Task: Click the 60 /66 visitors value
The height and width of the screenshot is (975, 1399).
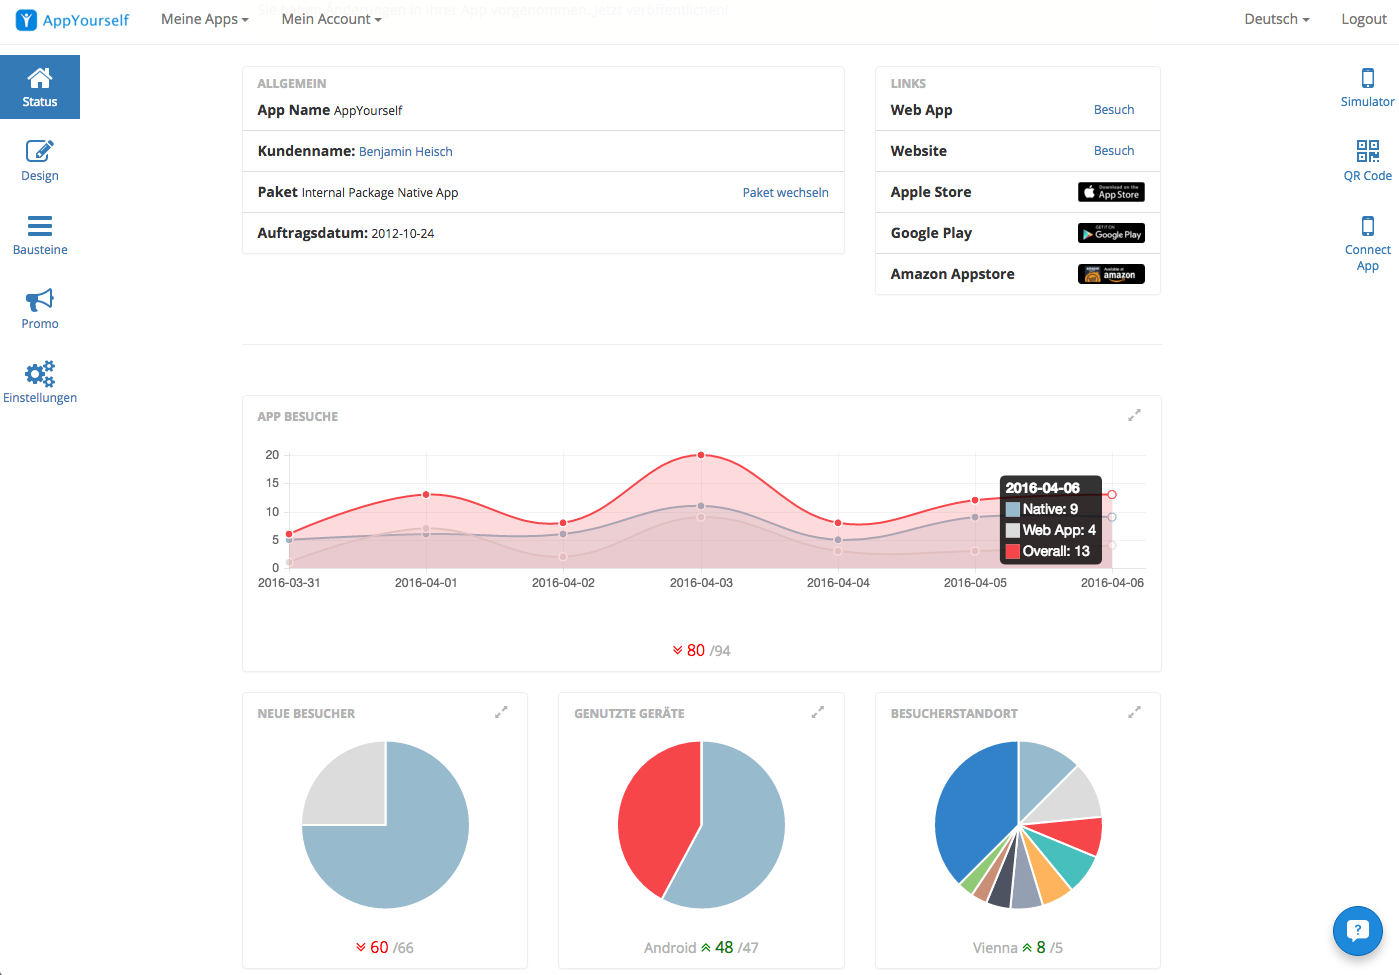Action: 385,947
